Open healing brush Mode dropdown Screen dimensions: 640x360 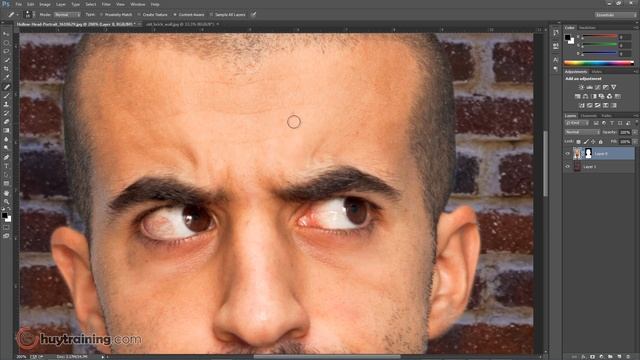click(x=67, y=15)
